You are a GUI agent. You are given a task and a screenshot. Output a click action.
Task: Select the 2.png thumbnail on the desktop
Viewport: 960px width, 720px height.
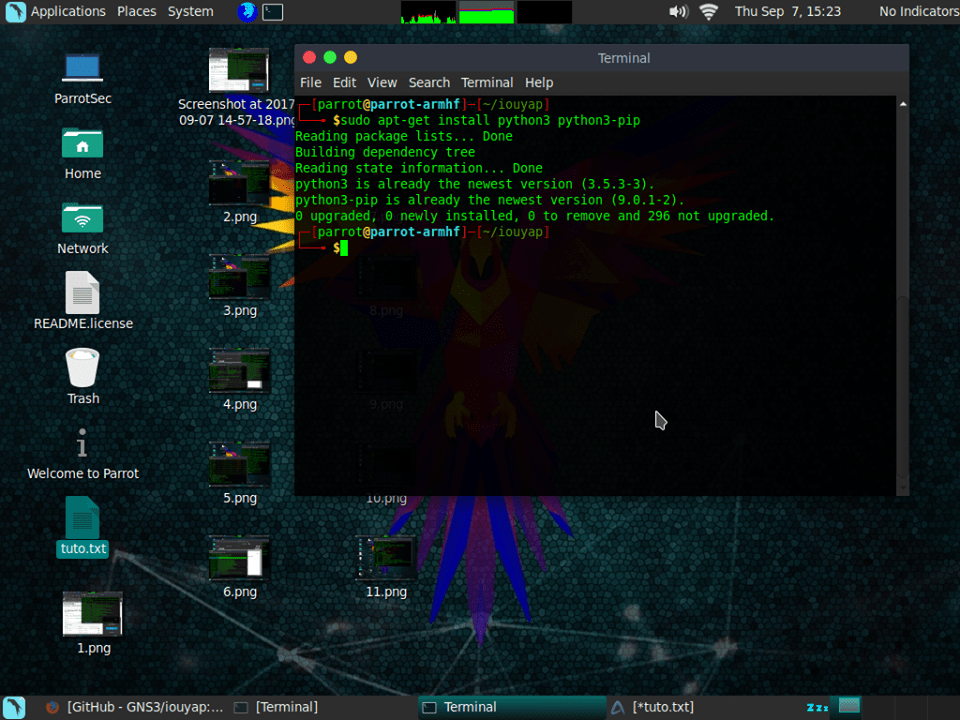click(x=239, y=182)
